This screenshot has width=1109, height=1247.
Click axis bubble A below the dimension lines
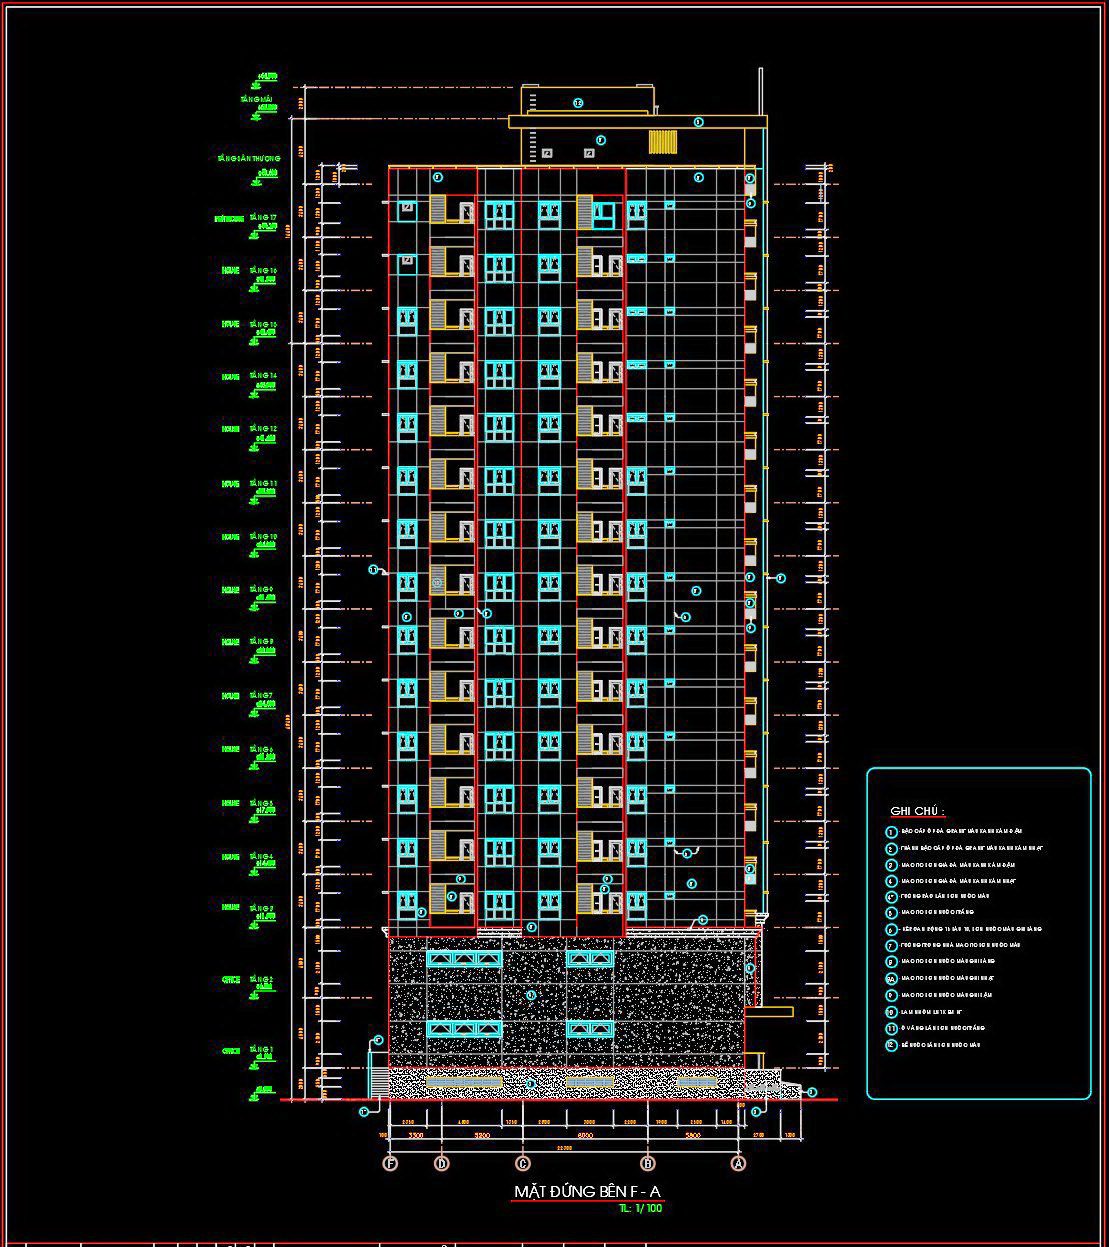[737, 1162]
